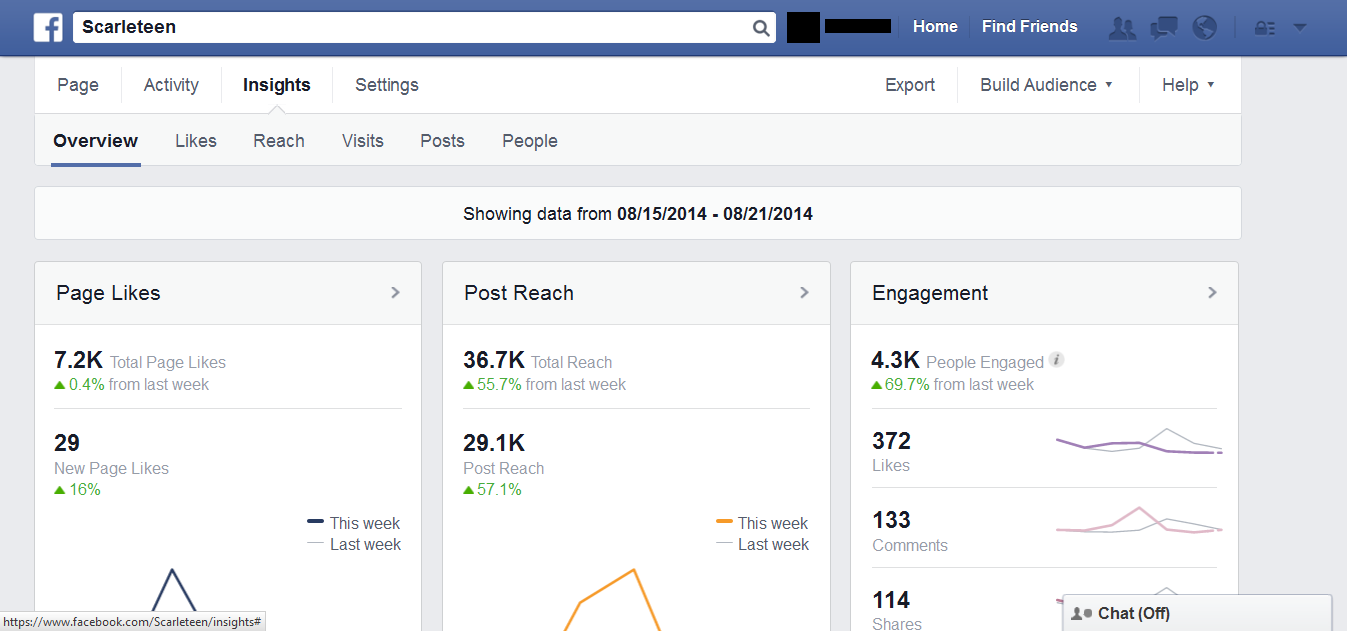
Task: Open the notifications globe icon
Action: (1205, 28)
